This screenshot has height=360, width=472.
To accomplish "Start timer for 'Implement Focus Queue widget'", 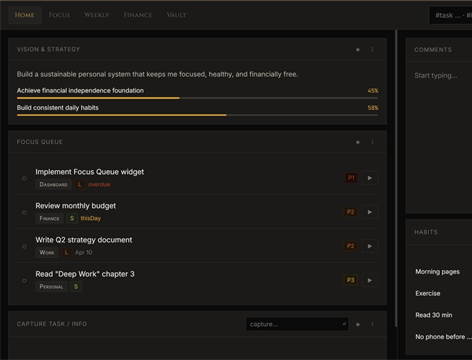I will coord(370,178).
